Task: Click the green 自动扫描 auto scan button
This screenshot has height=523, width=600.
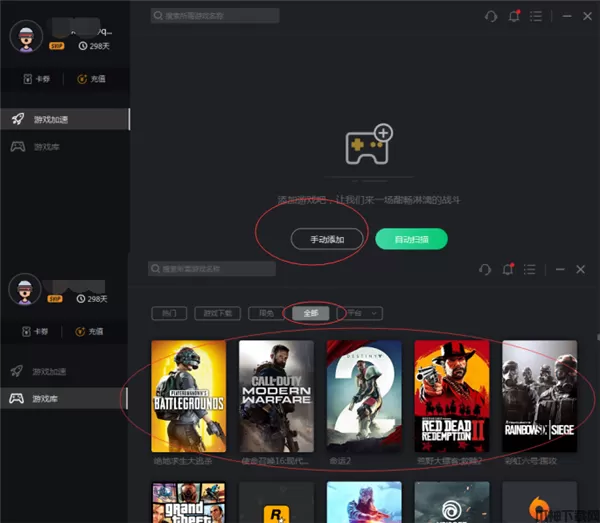Action: 411,239
